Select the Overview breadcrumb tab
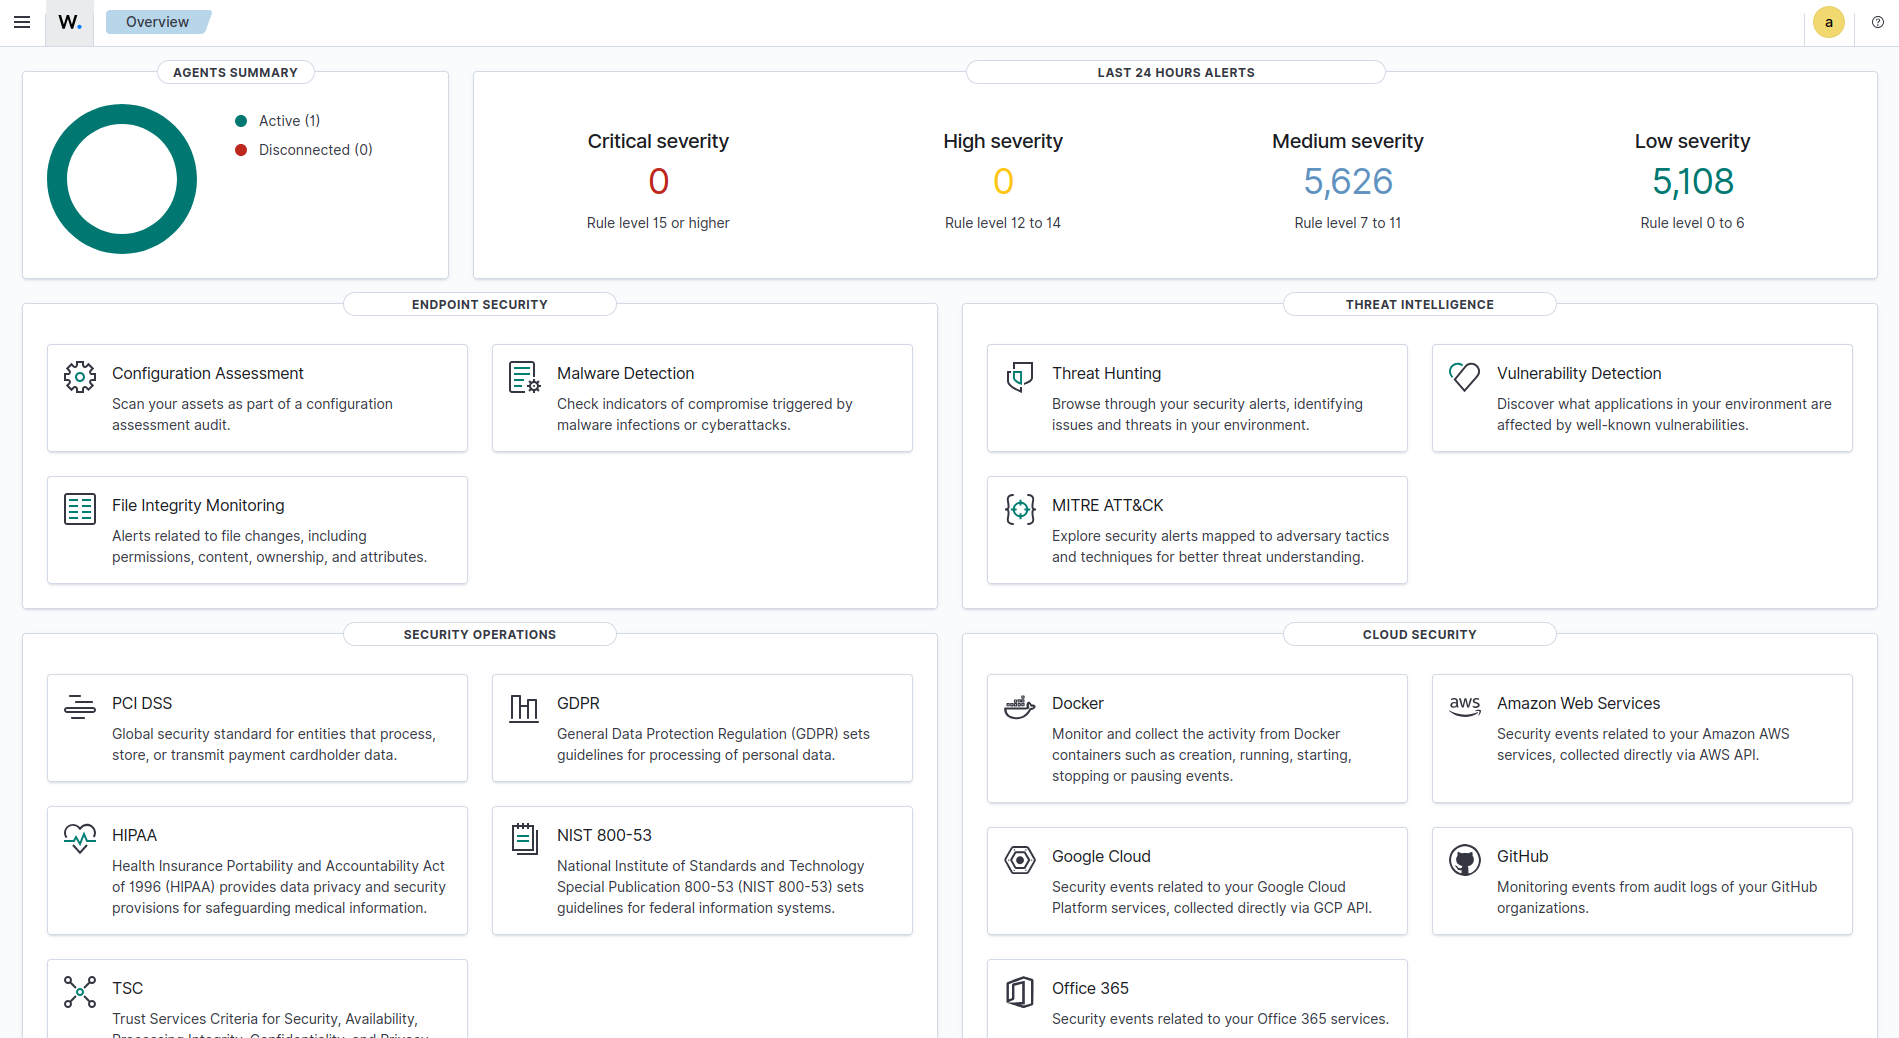1899x1038 pixels. point(157,22)
